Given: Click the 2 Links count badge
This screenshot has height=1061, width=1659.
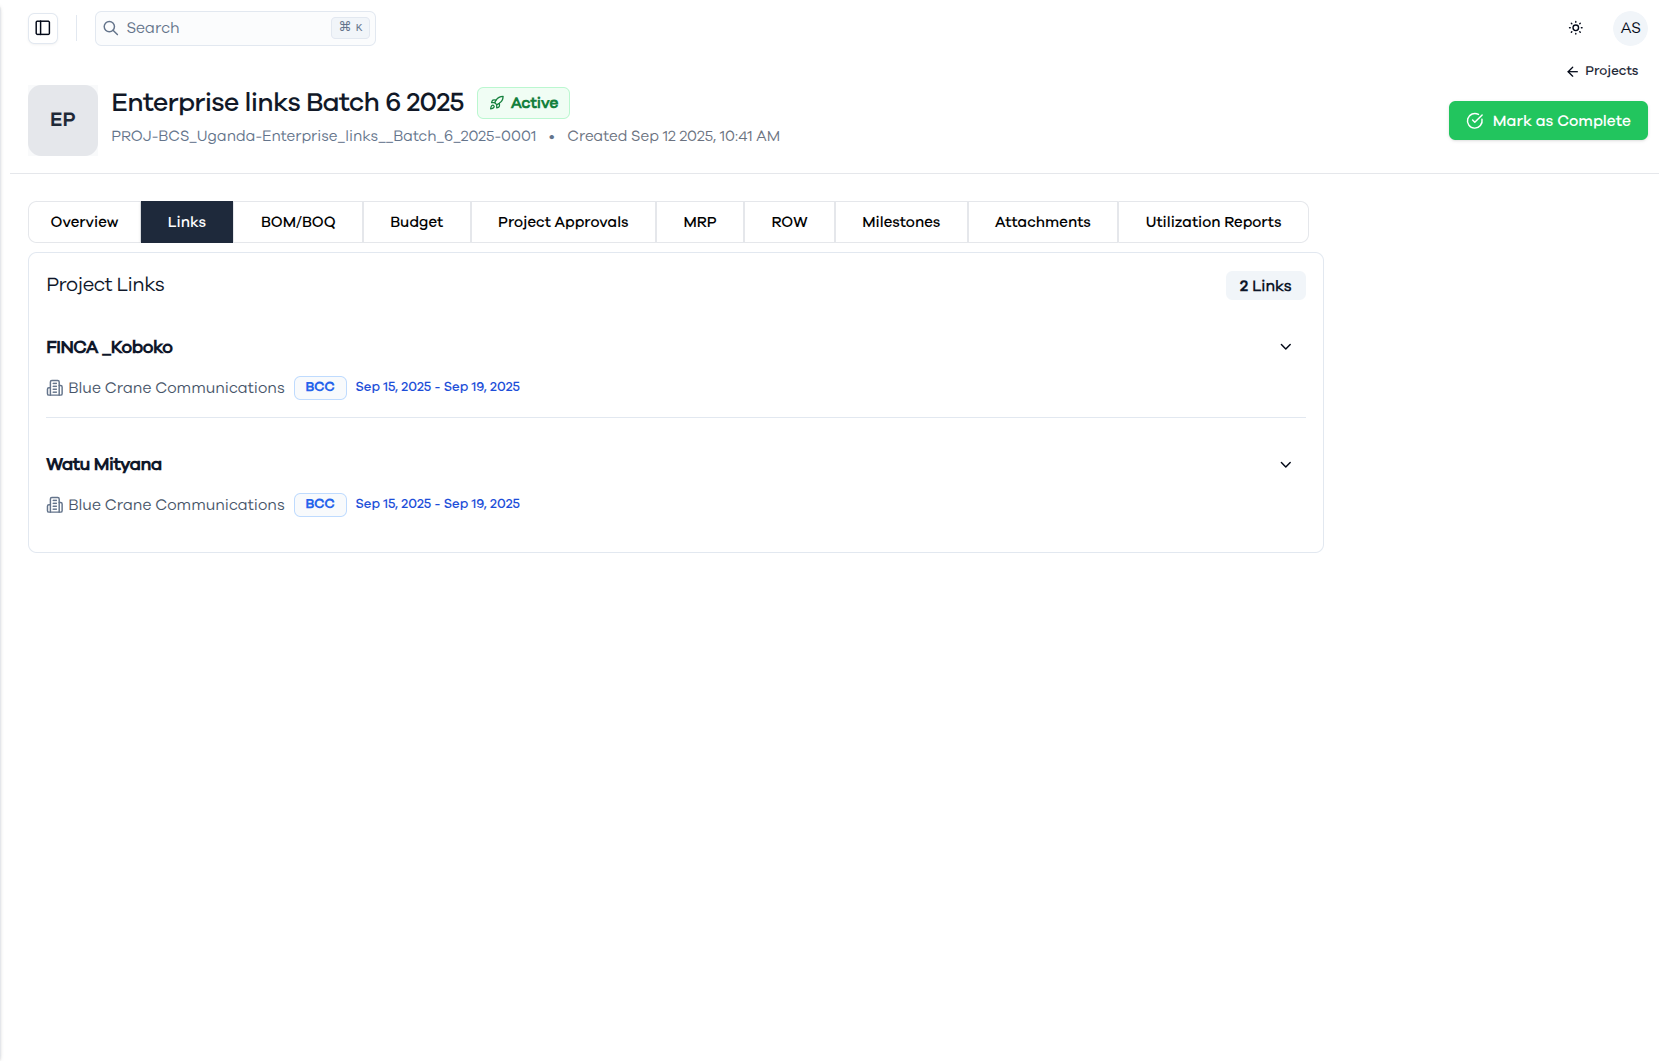Looking at the screenshot, I should tap(1265, 286).
